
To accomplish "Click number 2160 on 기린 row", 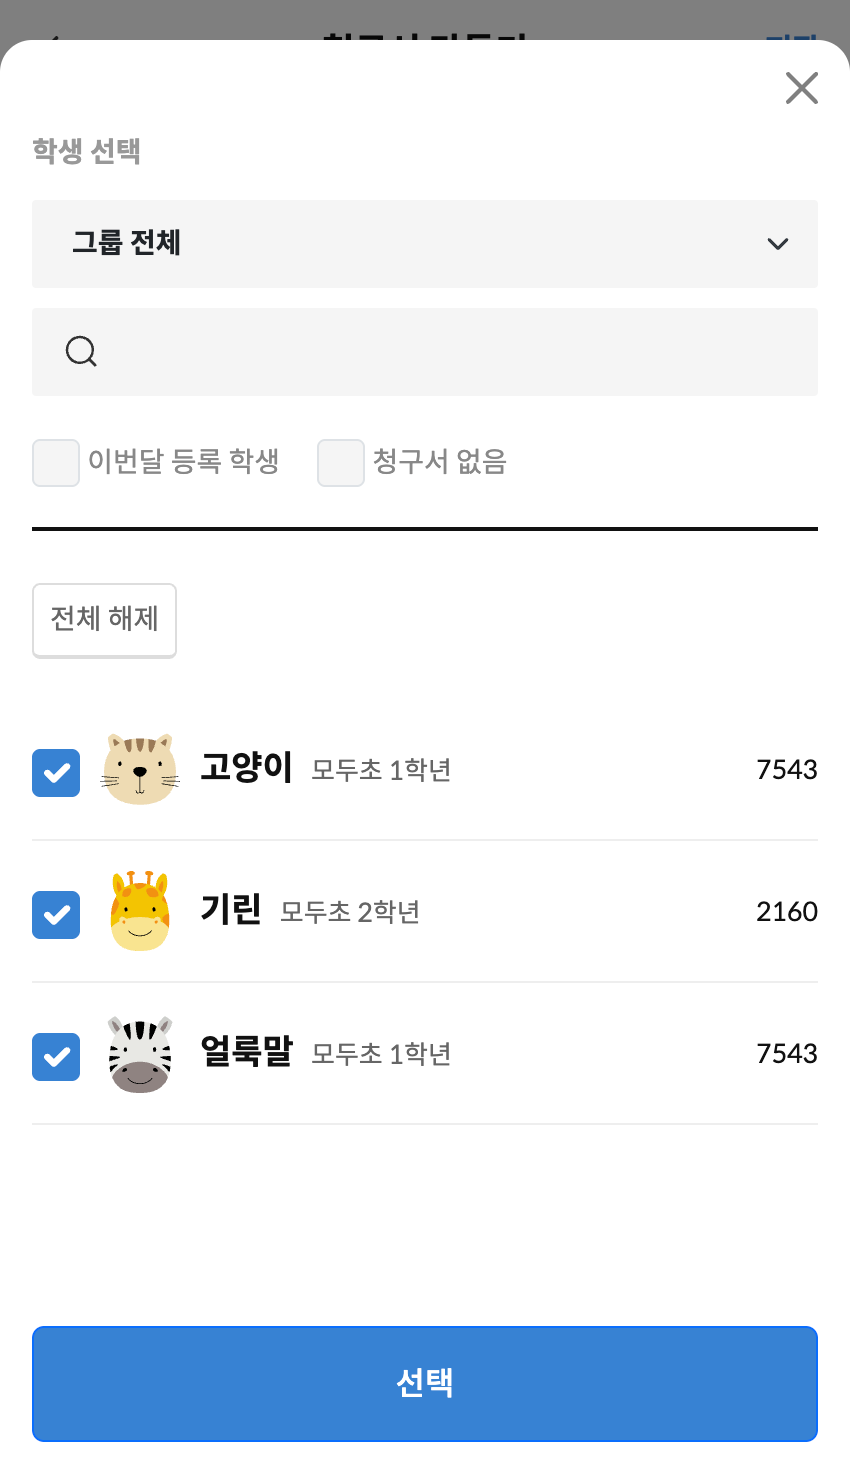I will pos(787,912).
